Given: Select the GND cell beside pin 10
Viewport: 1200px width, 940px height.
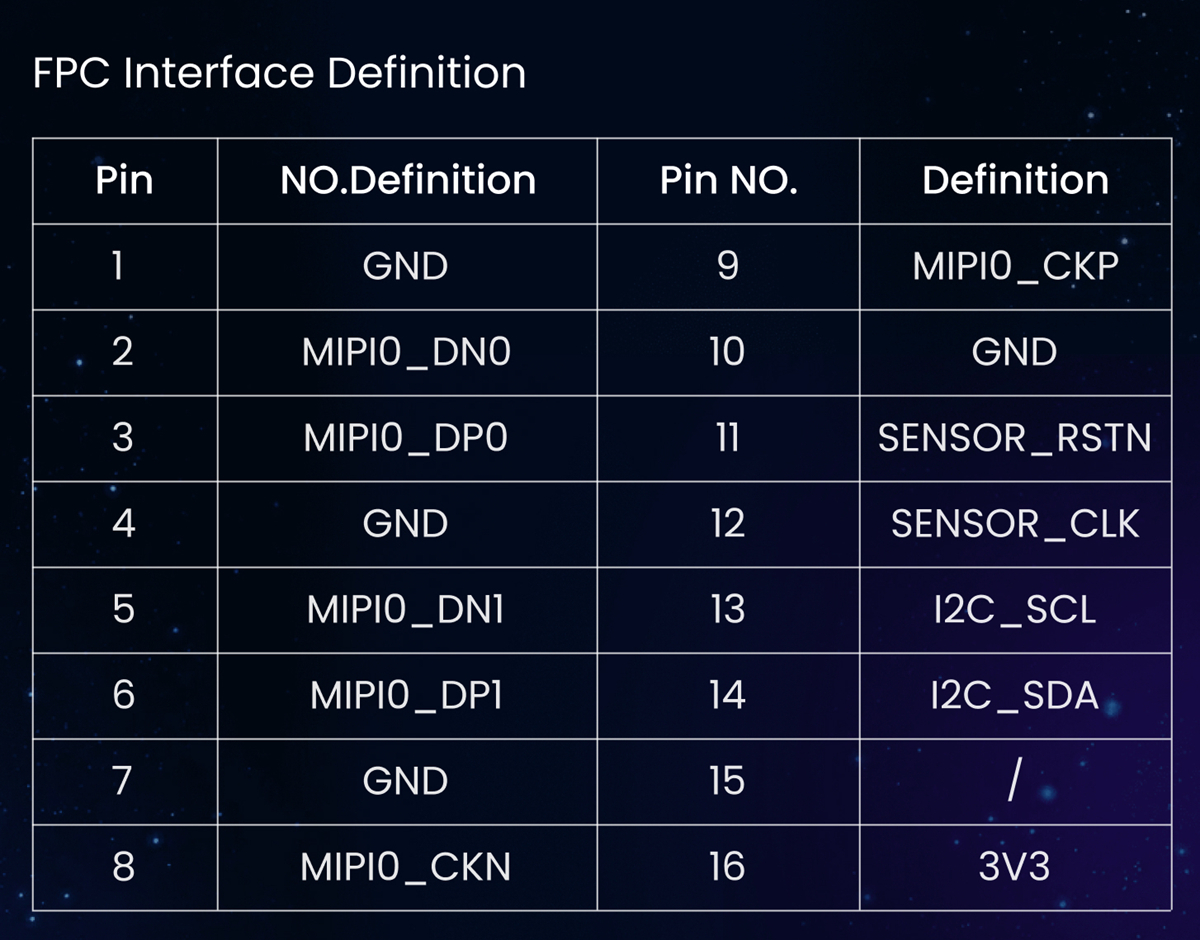Looking at the screenshot, I should pyautogui.click(x=1014, y=352).
